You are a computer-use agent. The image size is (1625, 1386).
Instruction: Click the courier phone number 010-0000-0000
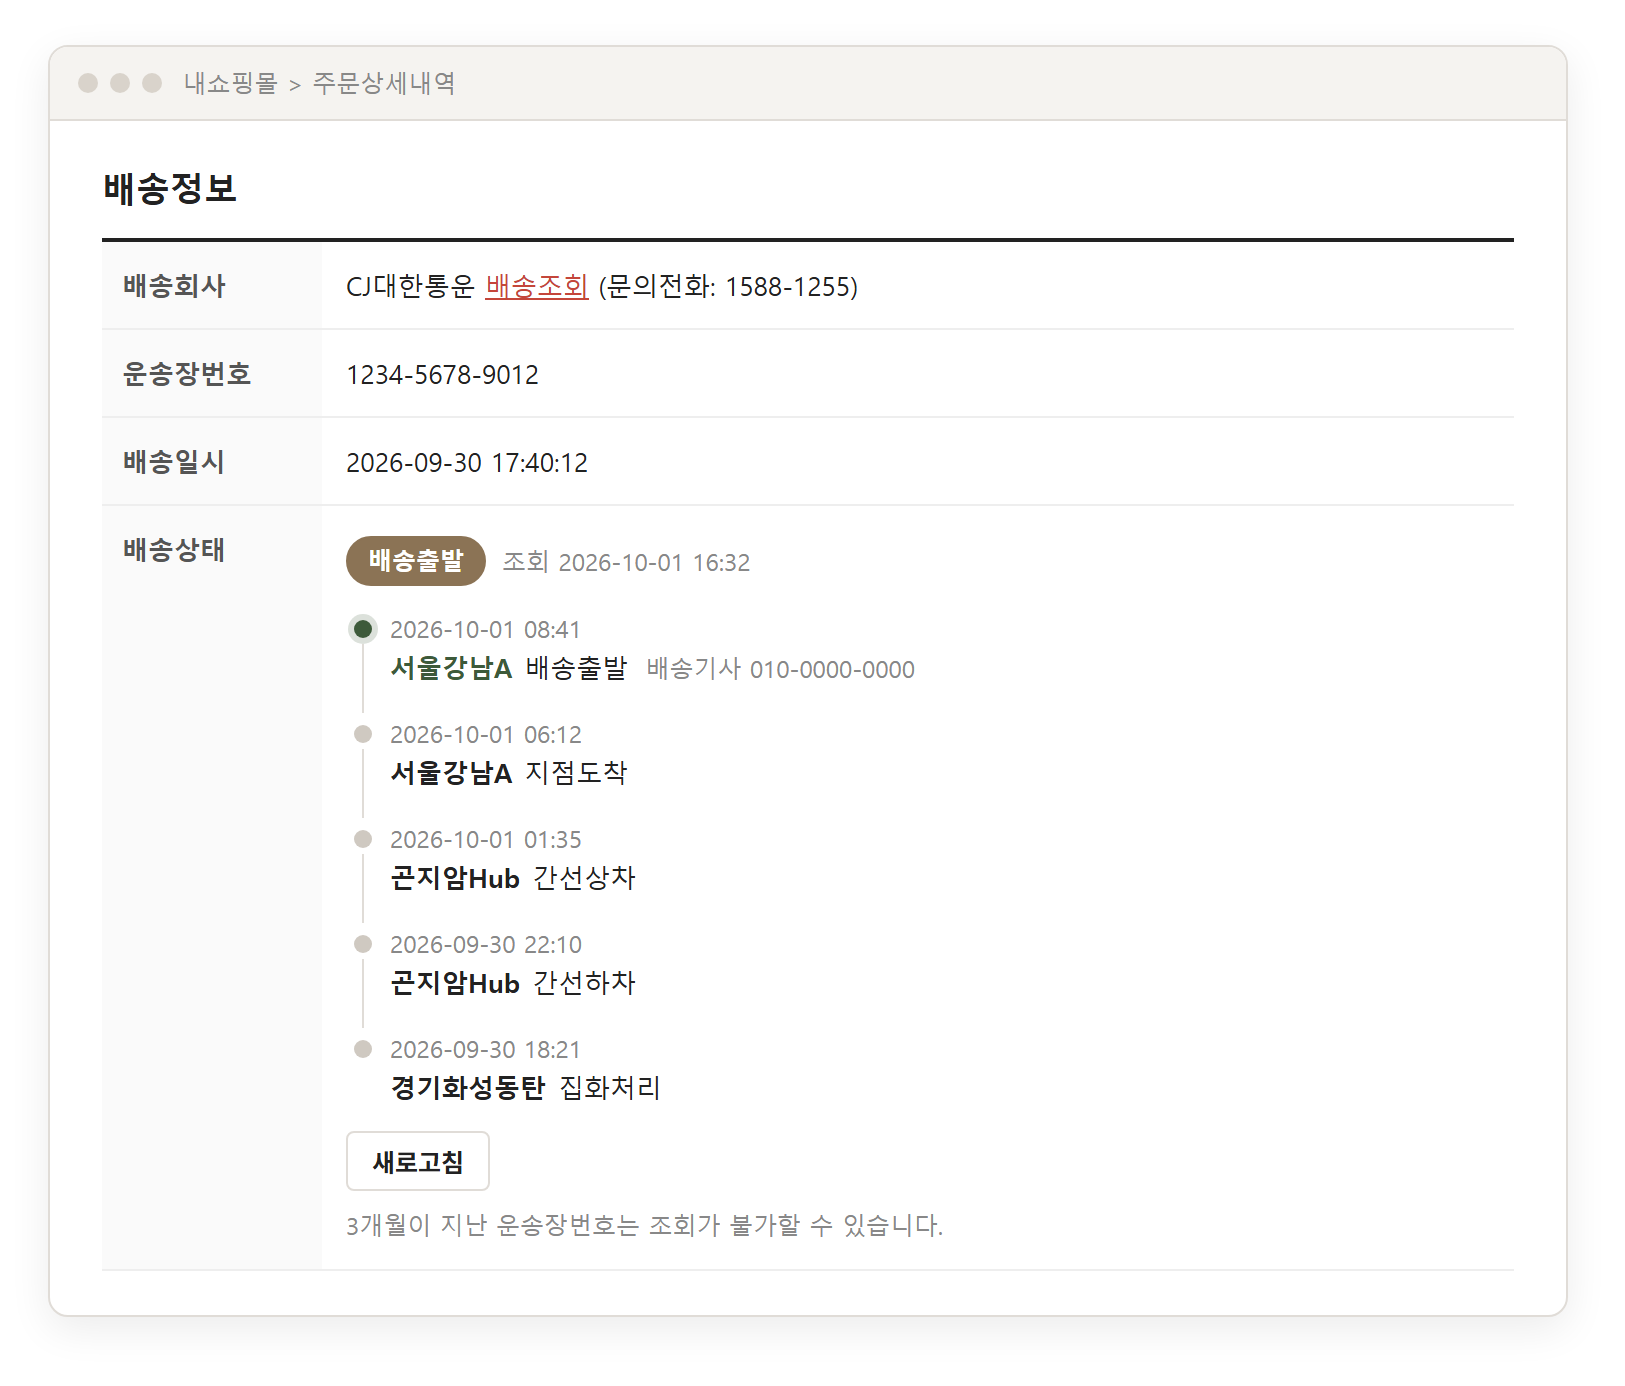coord(832,670)
